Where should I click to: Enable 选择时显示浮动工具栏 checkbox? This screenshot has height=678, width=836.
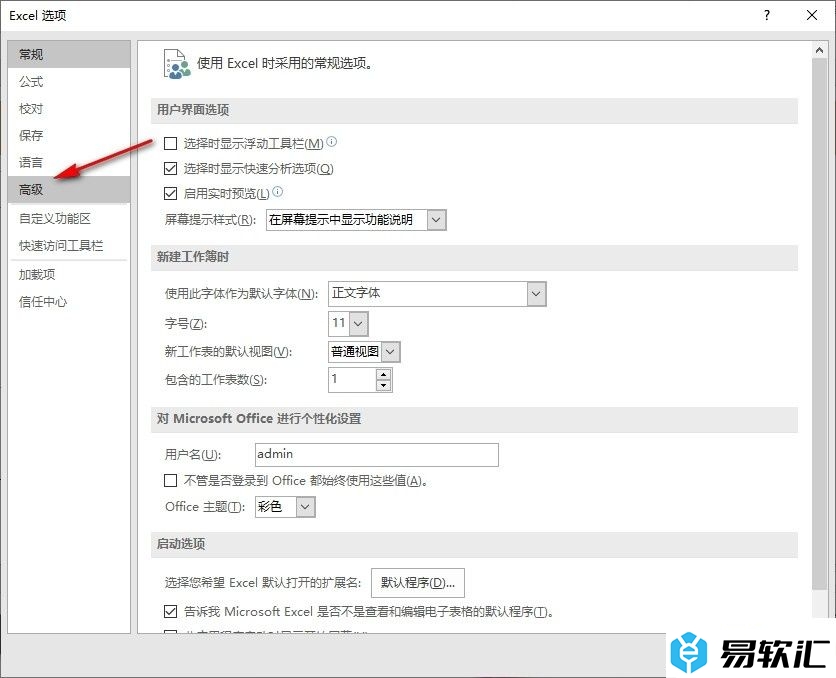pos(171,143)
